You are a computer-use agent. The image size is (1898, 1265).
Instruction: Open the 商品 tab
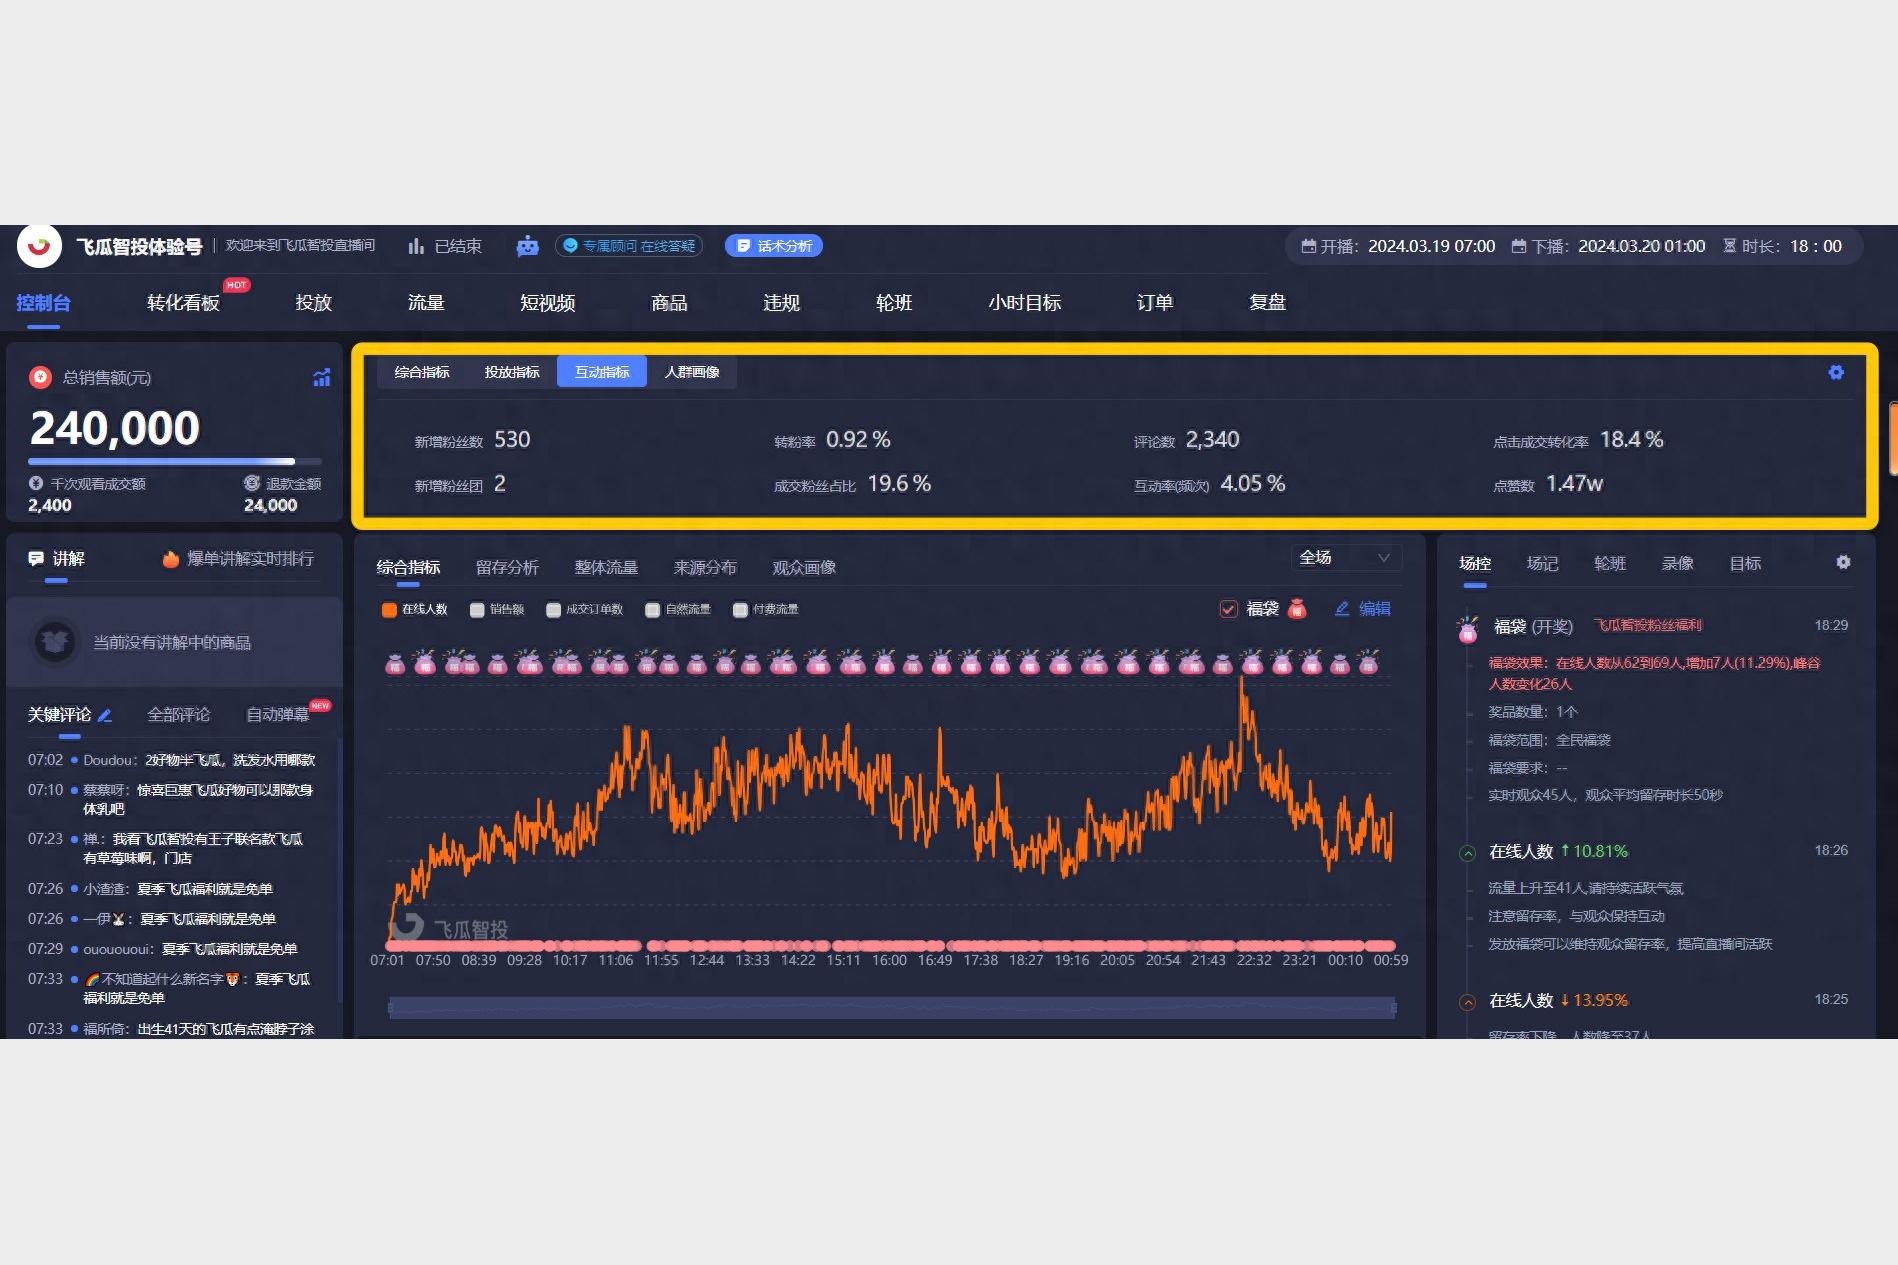pos(669,303)
